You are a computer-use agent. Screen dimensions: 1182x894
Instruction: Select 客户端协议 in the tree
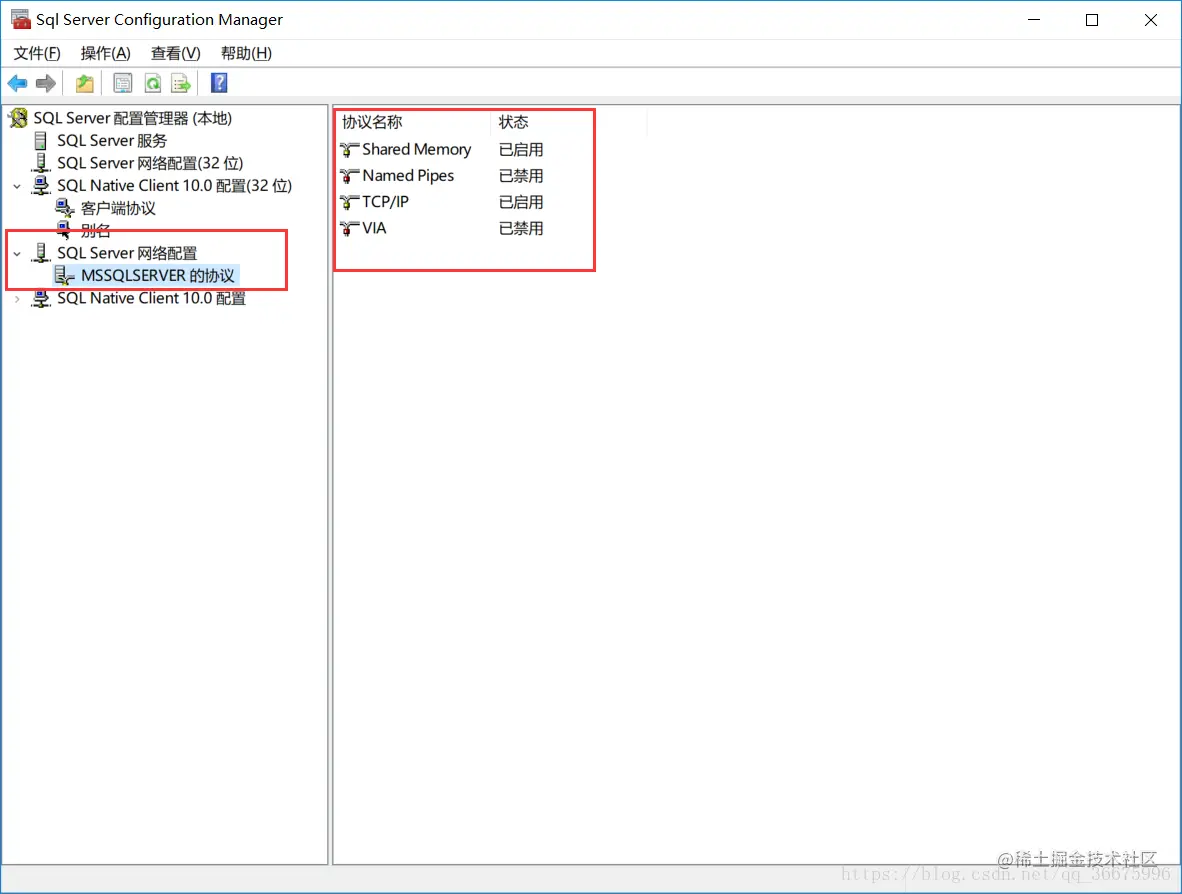coord(118,209)
